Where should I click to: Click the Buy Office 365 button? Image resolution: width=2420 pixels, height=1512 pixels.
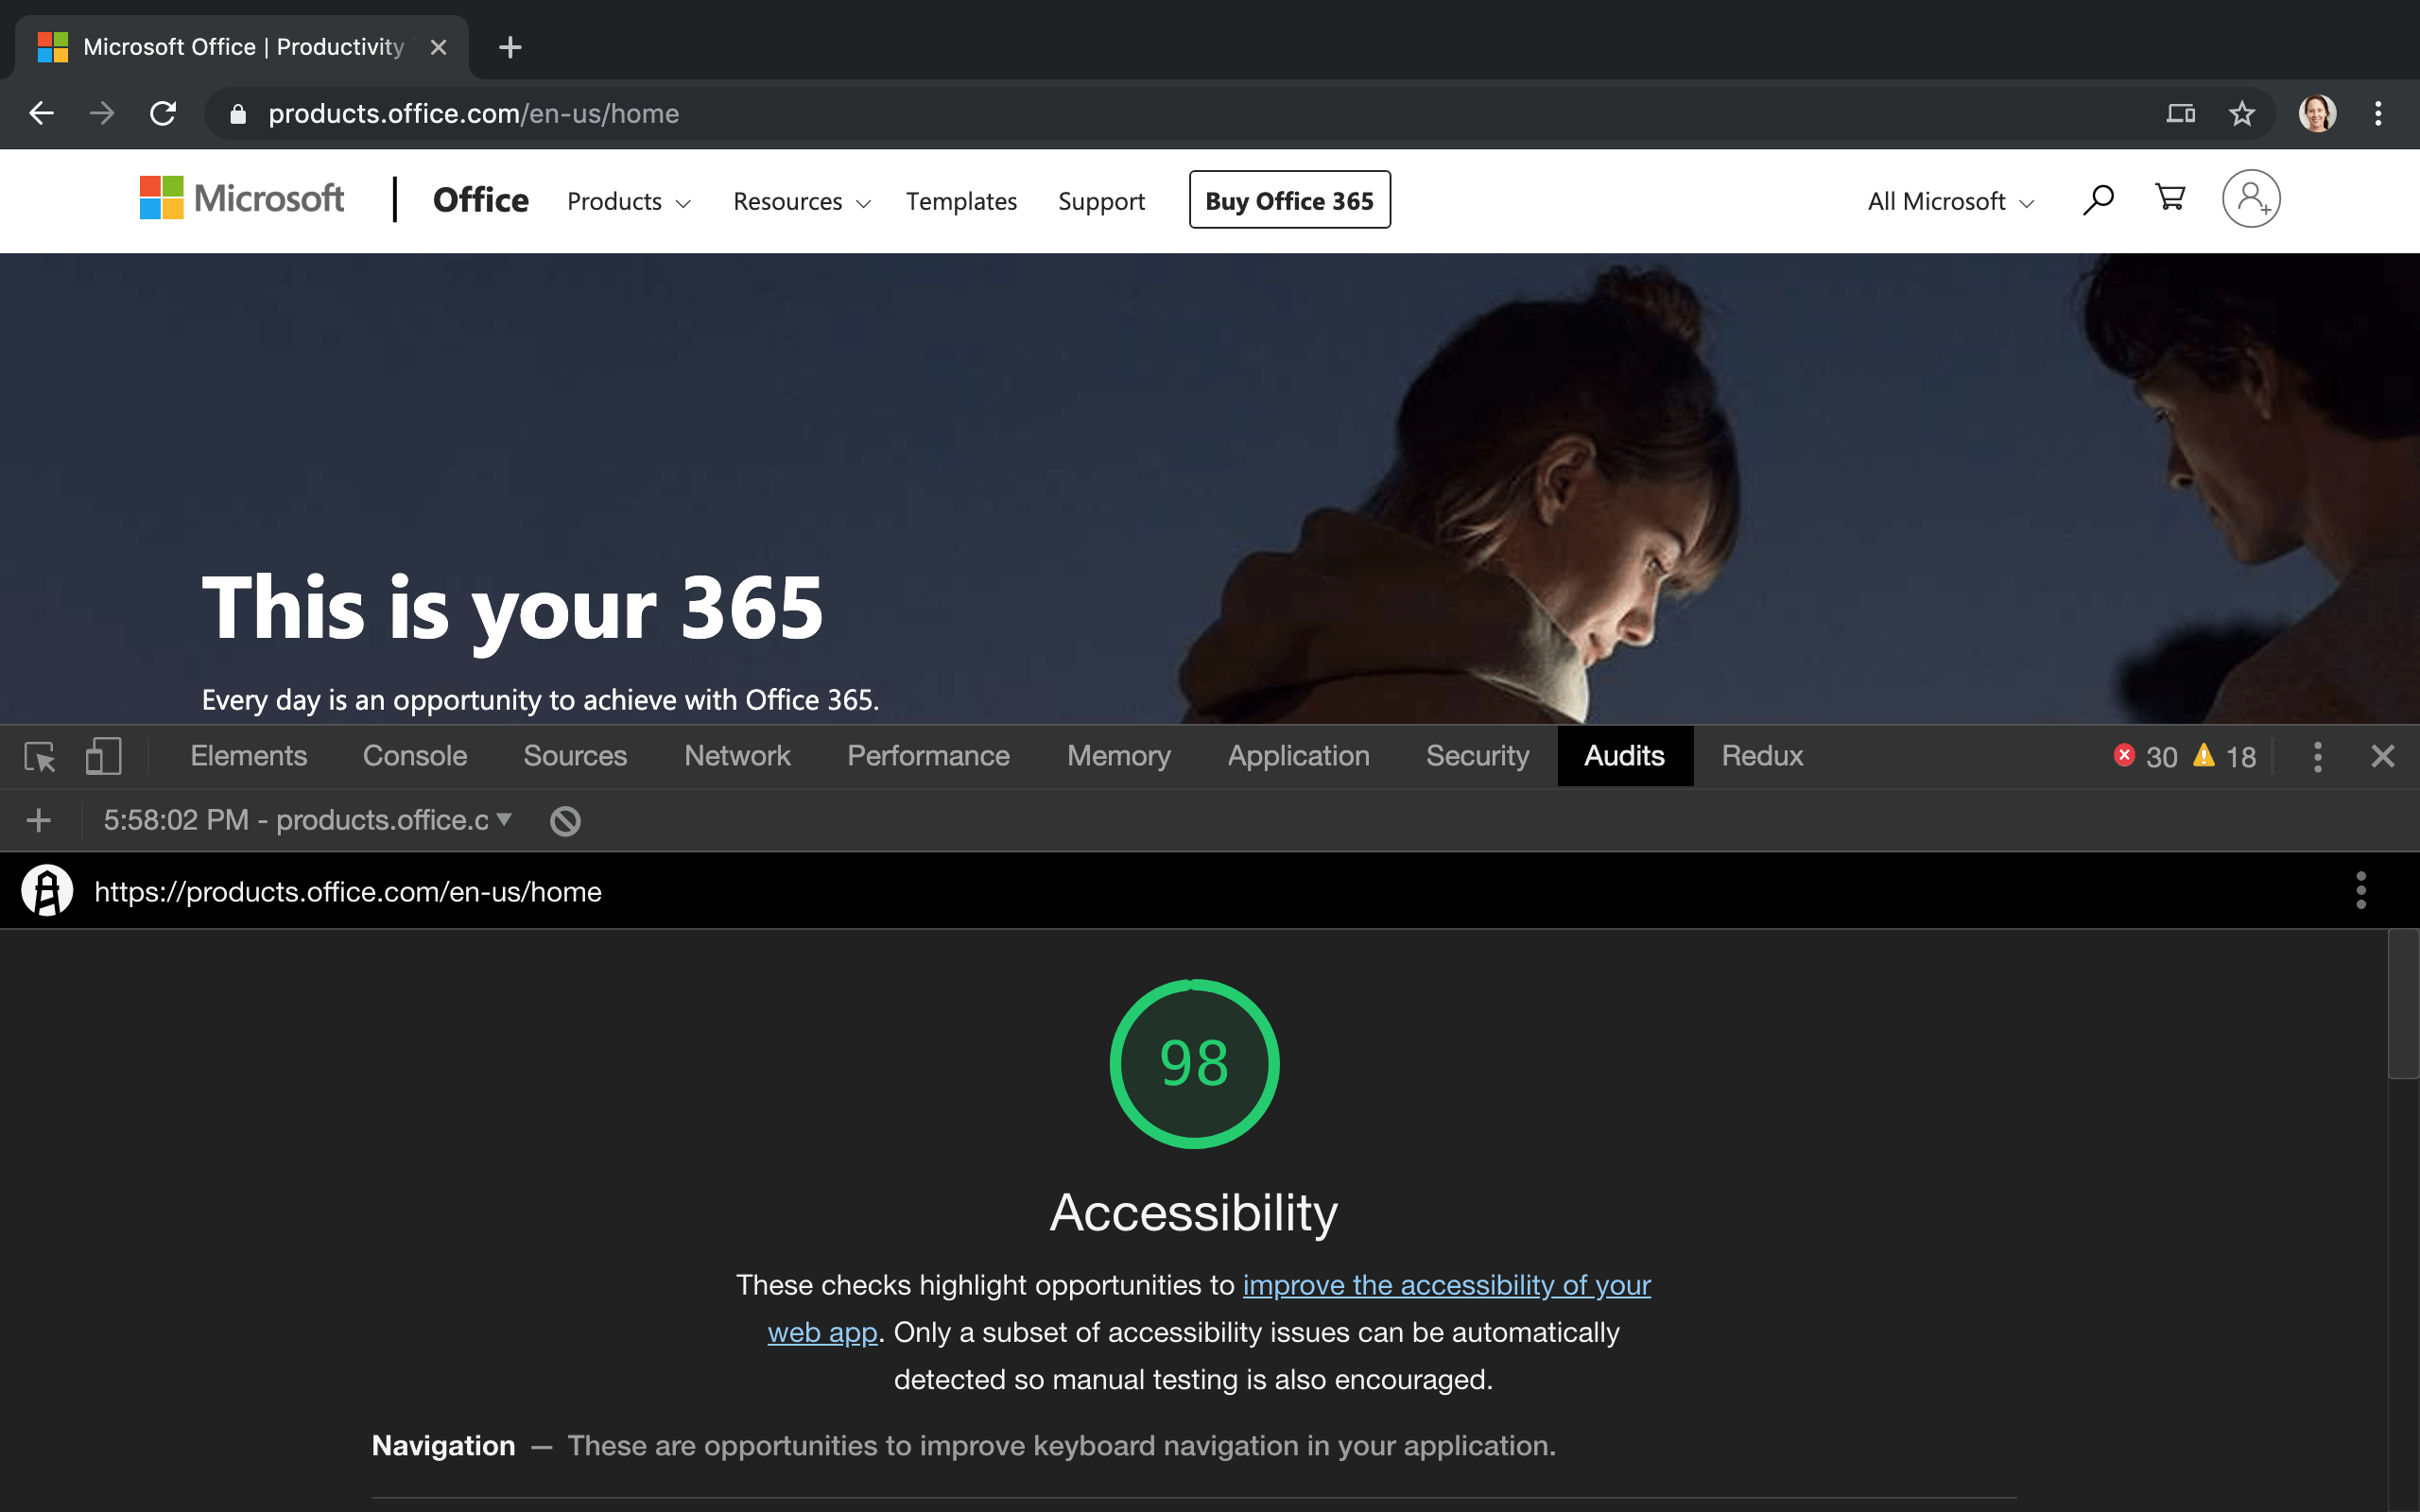tap(1289, 200)
